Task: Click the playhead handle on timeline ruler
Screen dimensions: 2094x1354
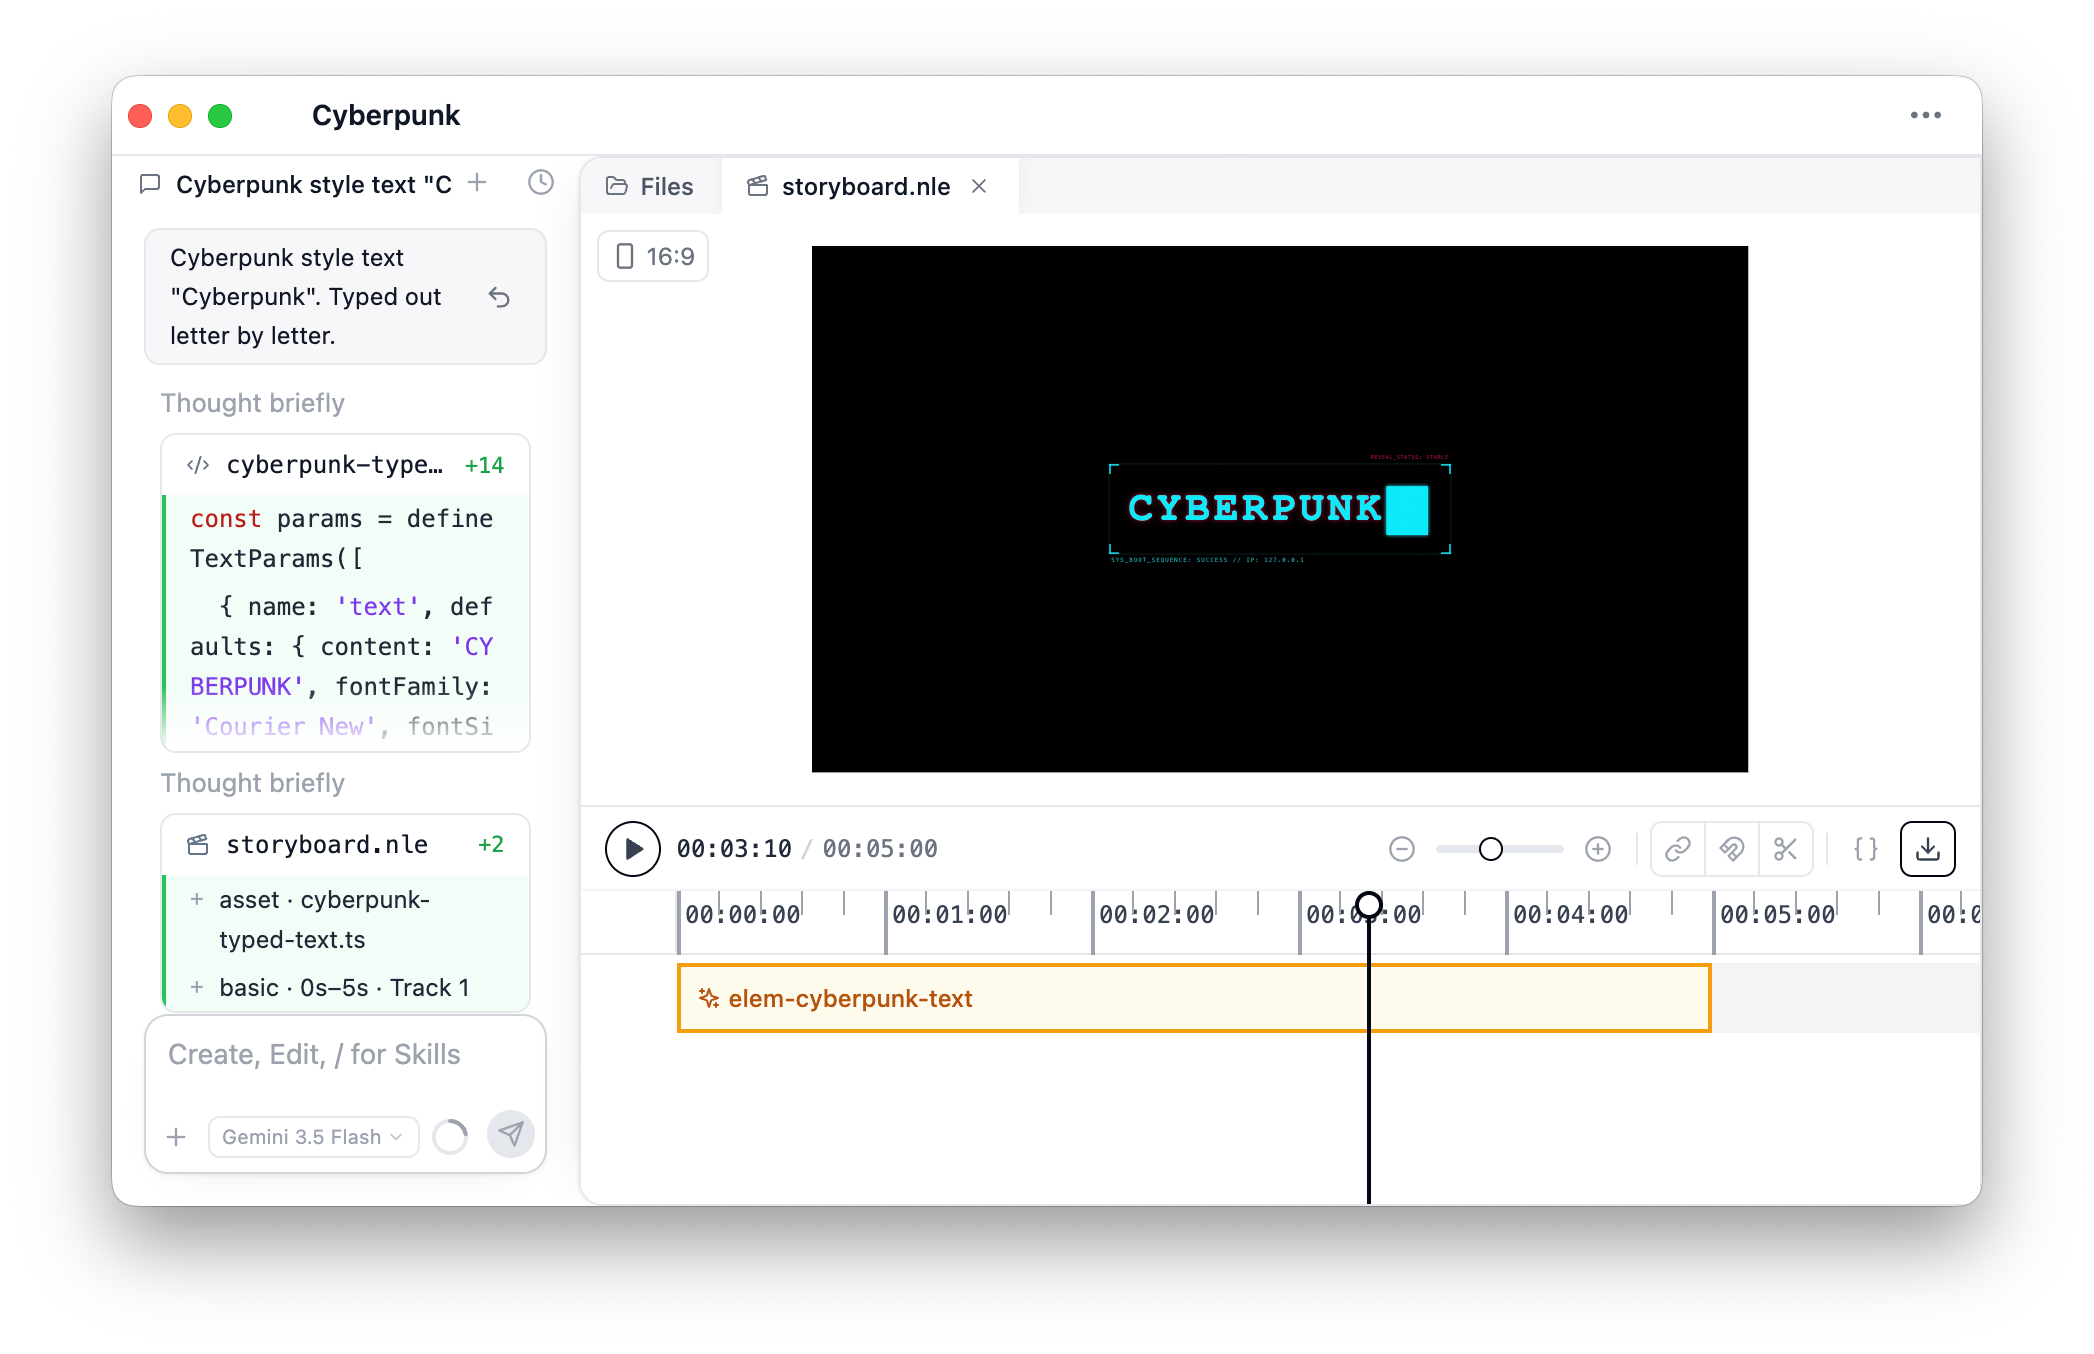Action: click(x=1368, y=906)
